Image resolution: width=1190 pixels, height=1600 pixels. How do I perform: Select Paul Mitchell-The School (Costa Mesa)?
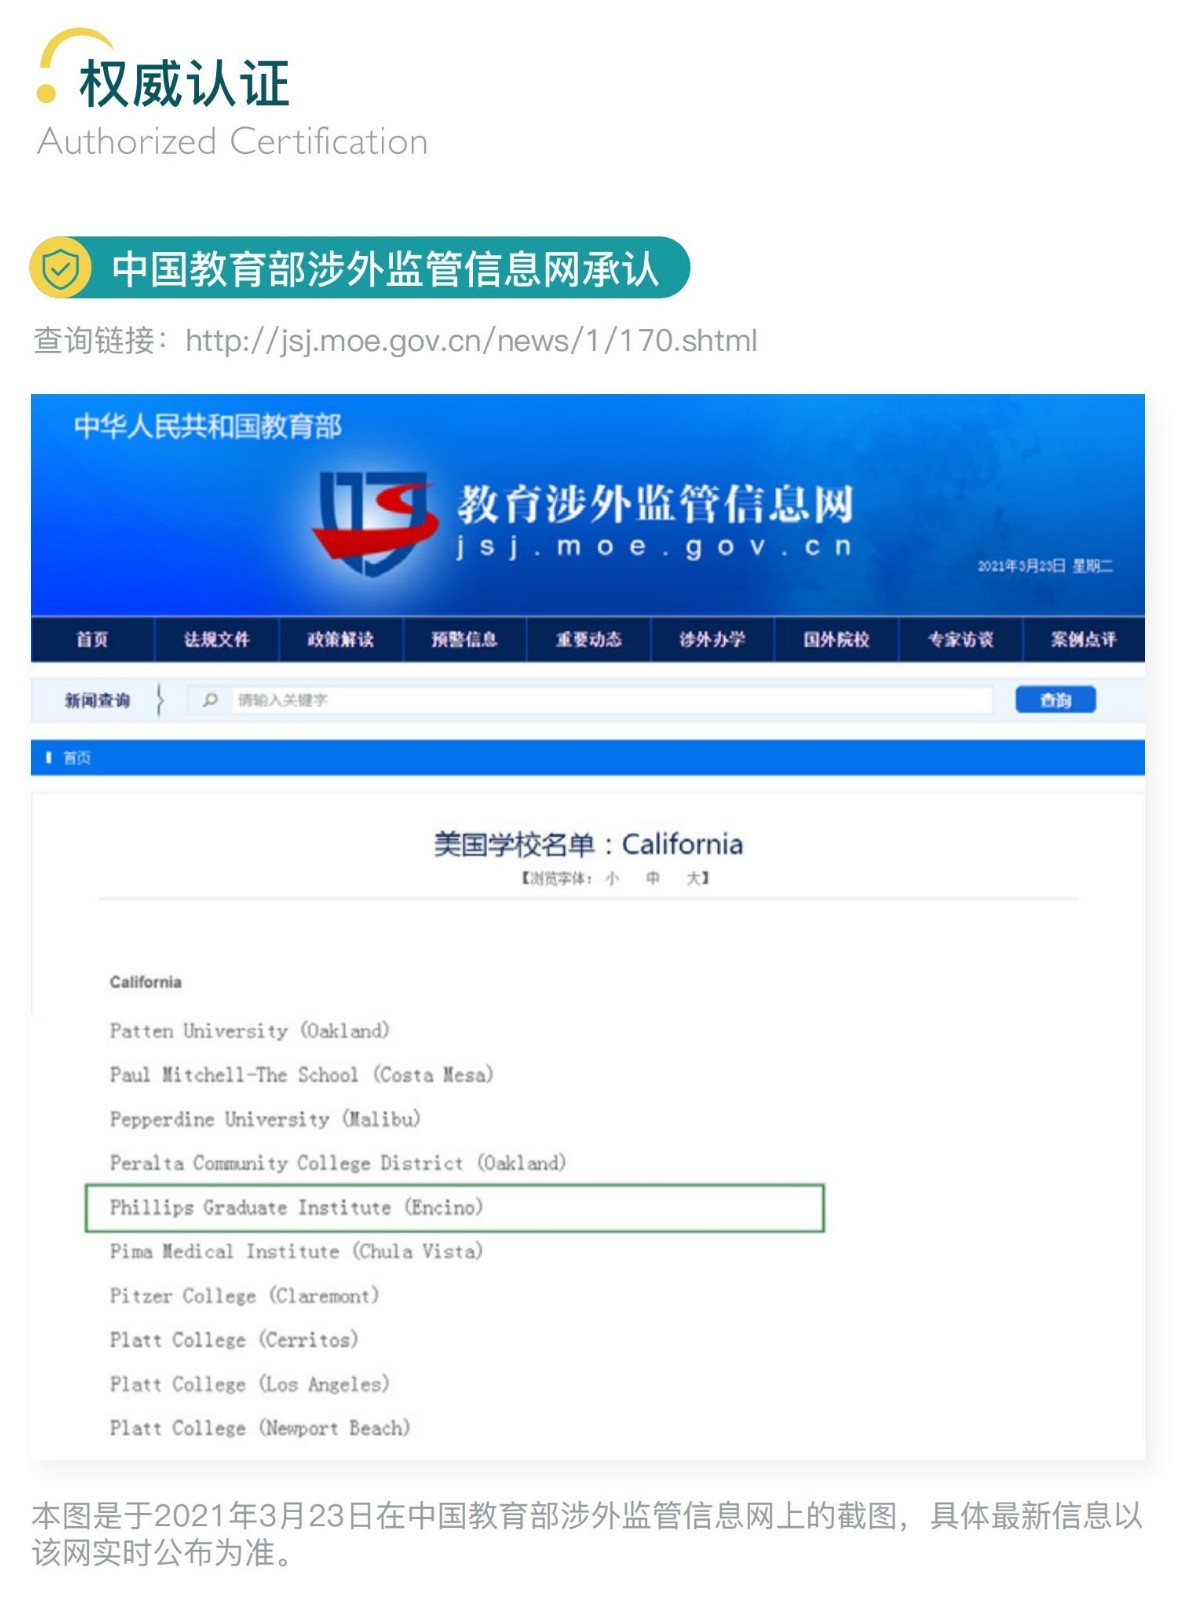pos(302,1074)
